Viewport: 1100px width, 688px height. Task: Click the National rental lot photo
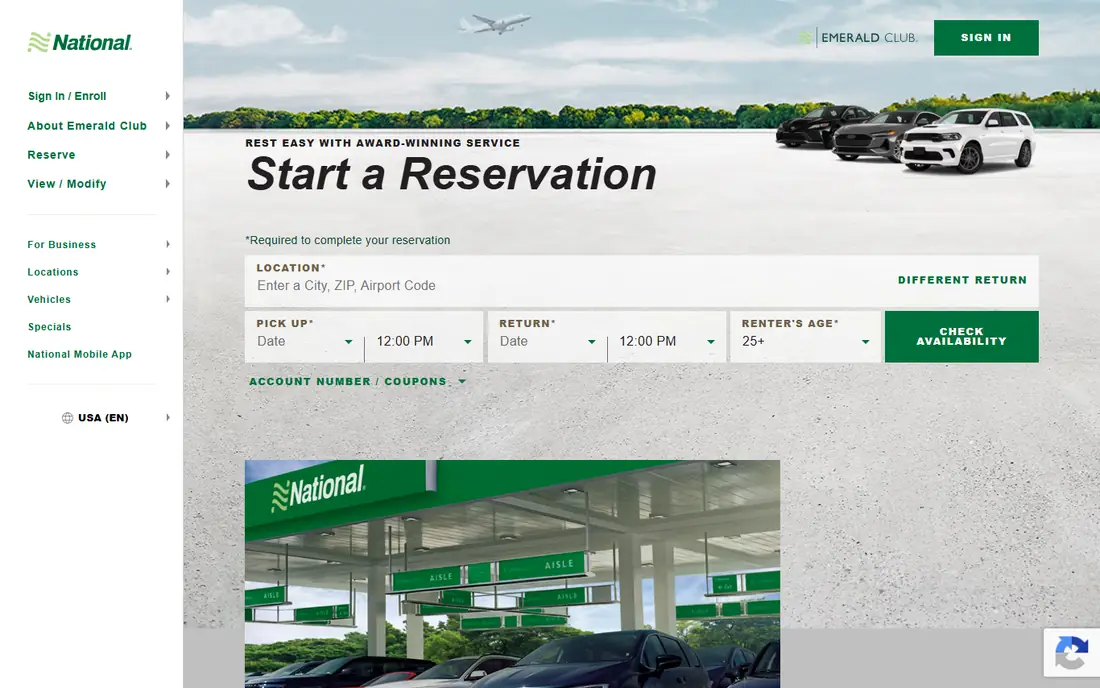click(512, 574)
